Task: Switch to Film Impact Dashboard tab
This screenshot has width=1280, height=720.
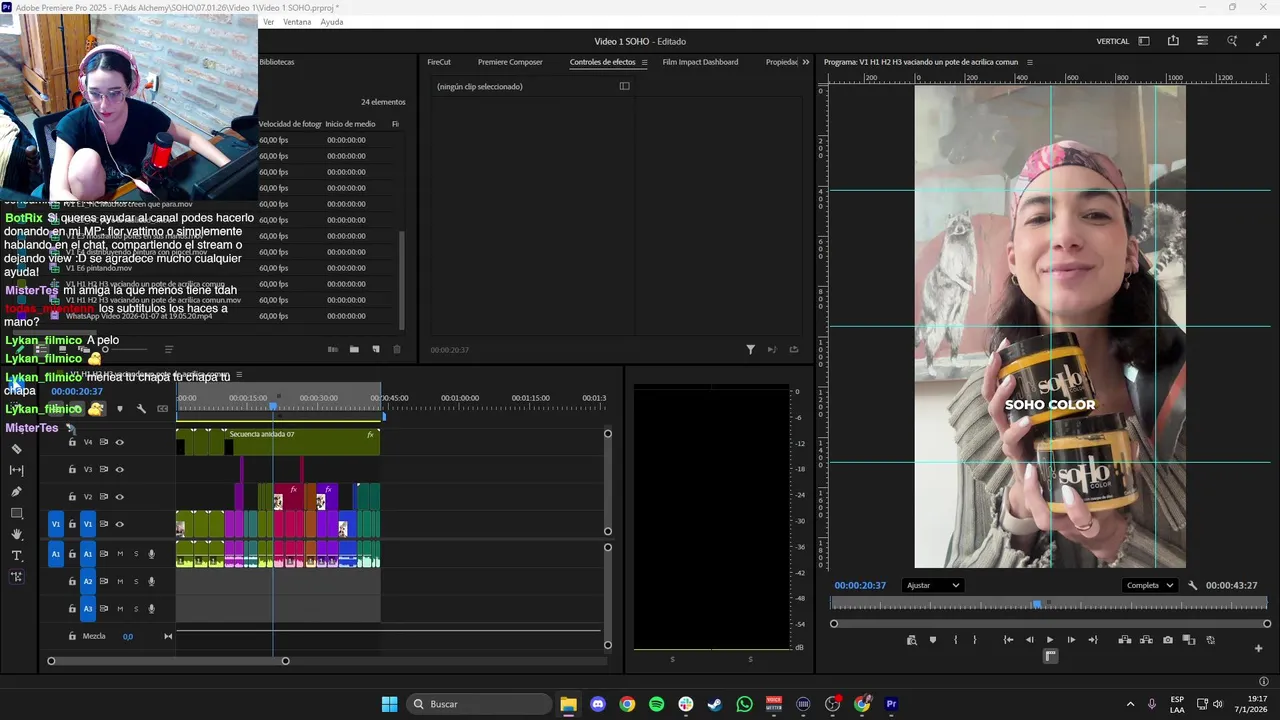Action: (700, 62)
